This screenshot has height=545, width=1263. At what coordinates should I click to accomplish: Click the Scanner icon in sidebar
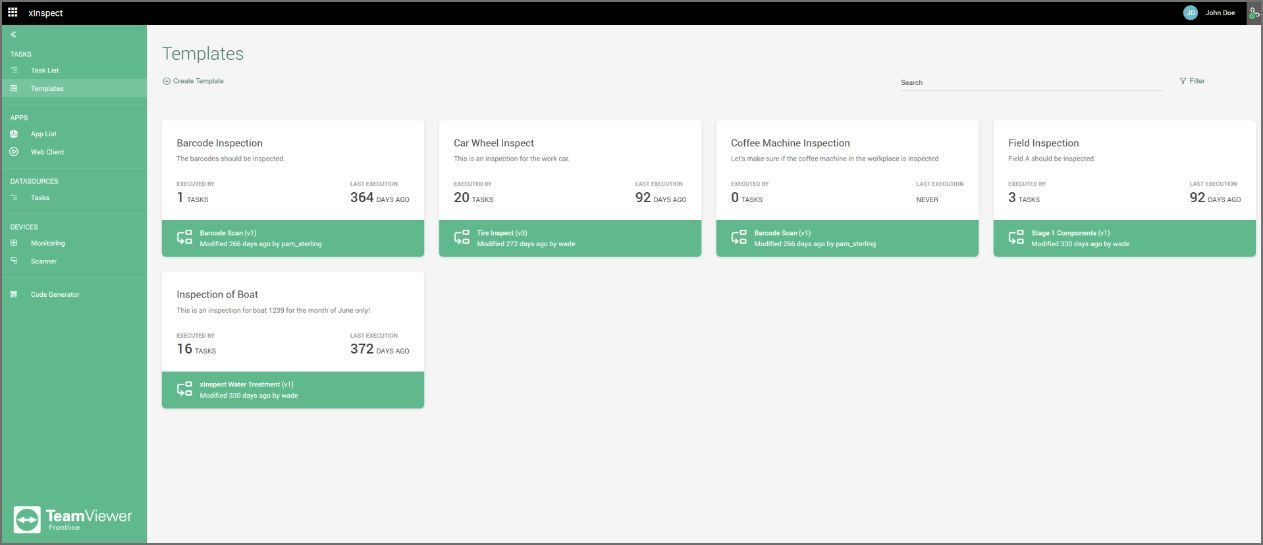[14, 261]
